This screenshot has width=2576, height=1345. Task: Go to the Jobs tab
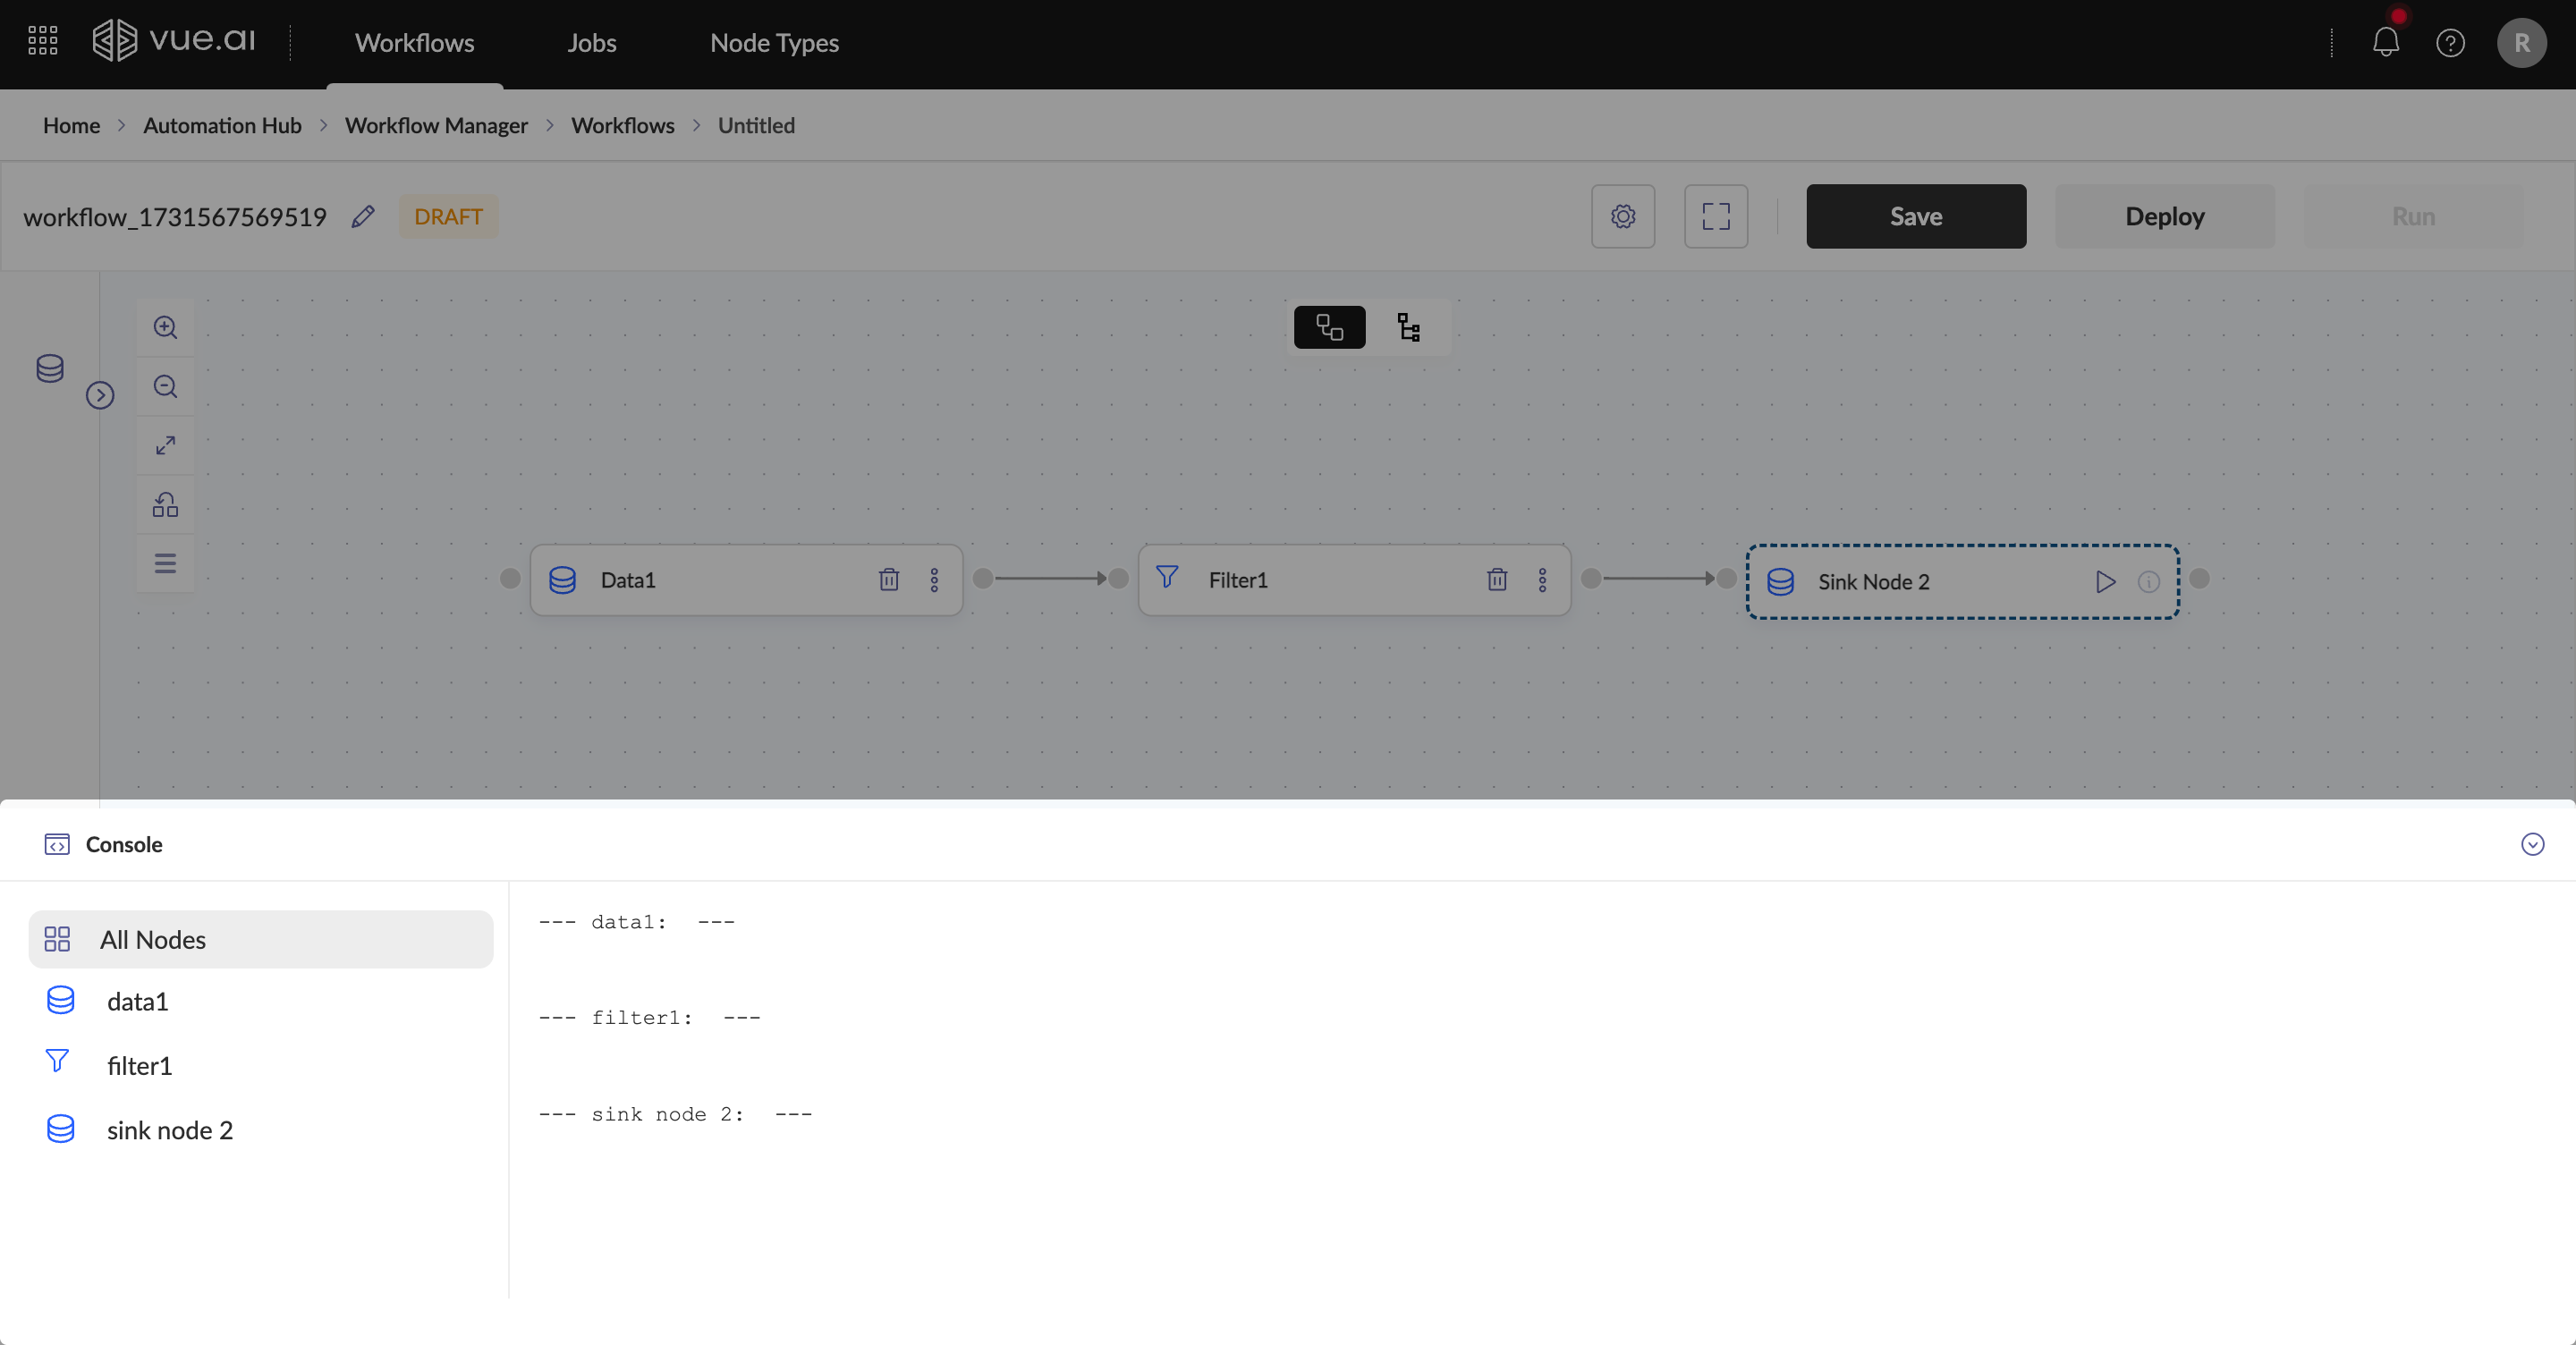[x=591, y=43]
